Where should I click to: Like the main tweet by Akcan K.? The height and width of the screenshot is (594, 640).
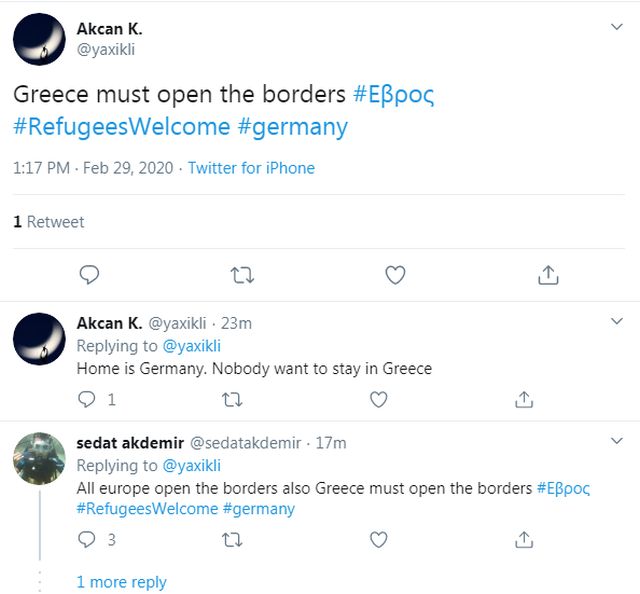(395, 274)
